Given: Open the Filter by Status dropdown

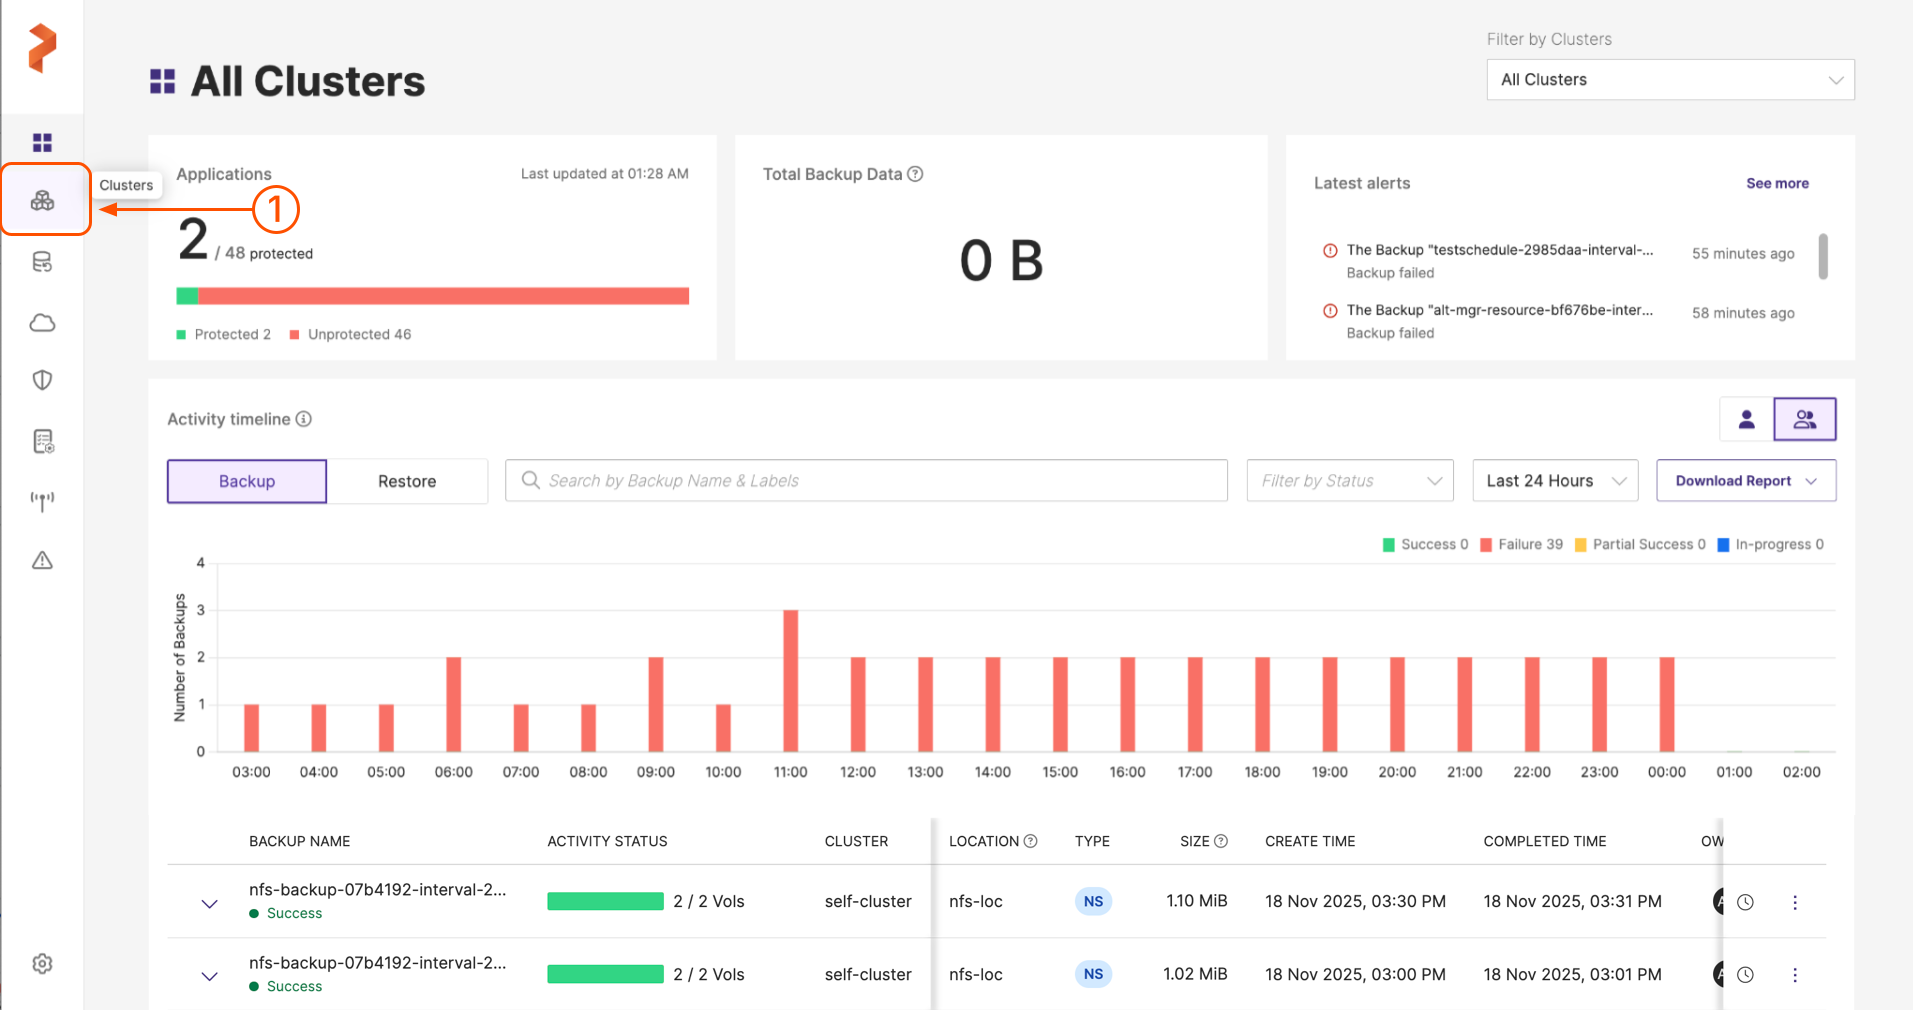Looking at the screenshot, I should (1349, 481).
